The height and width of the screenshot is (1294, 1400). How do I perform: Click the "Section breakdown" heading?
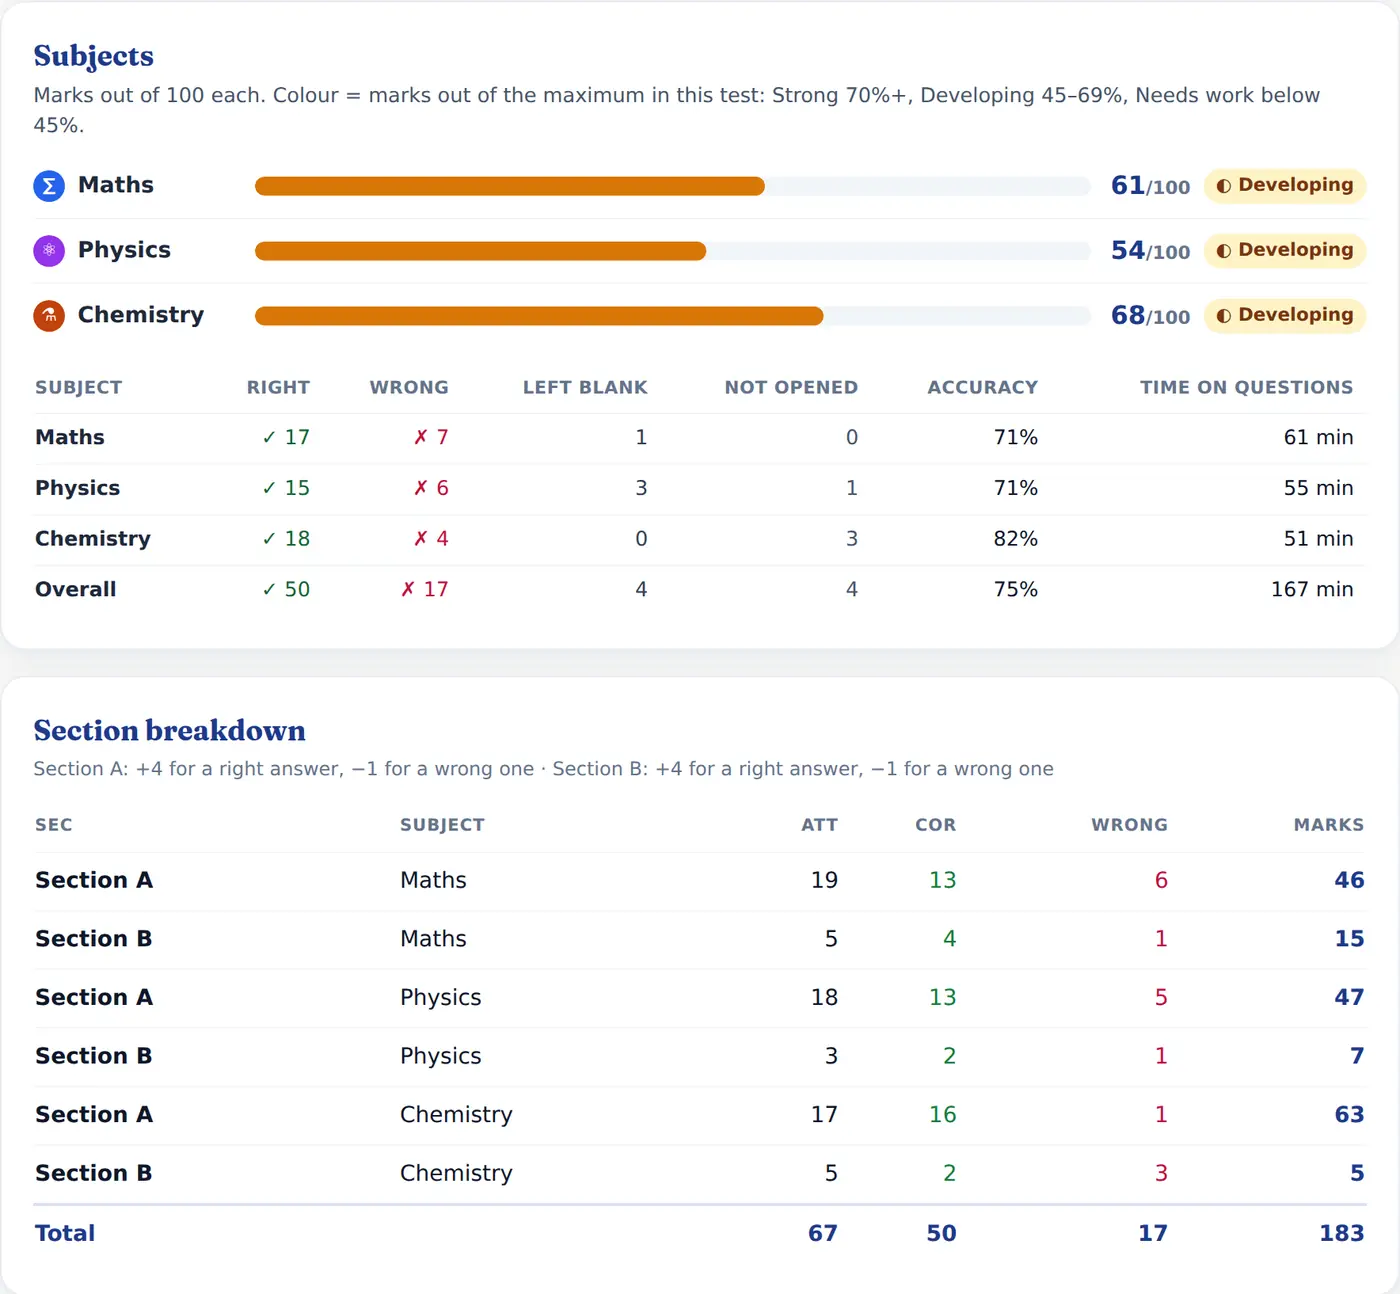170,731
